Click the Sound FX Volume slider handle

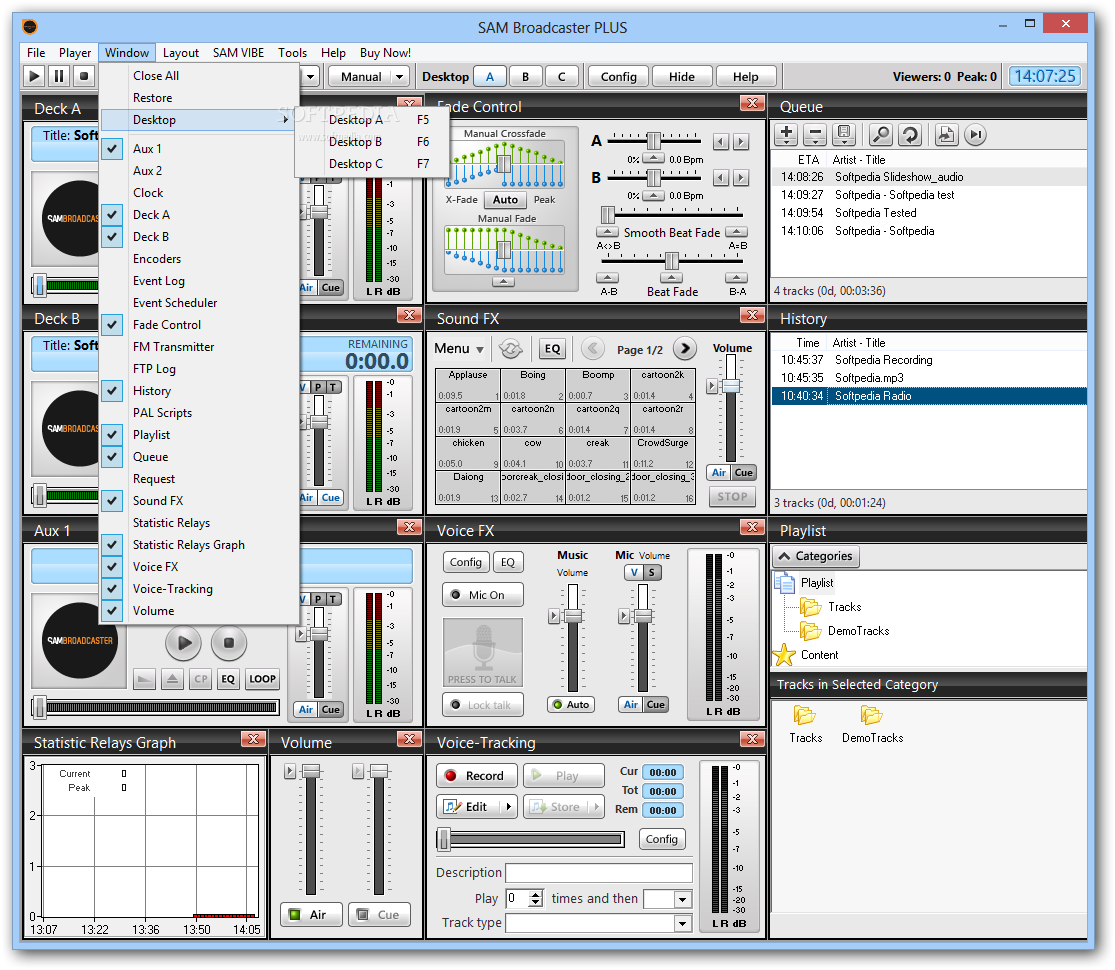coord(731,386)
